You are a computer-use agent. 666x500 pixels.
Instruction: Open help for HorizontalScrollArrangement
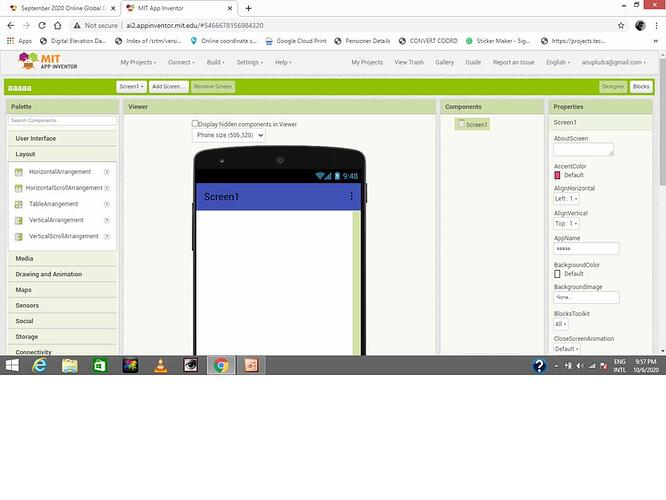pos(107,188)
